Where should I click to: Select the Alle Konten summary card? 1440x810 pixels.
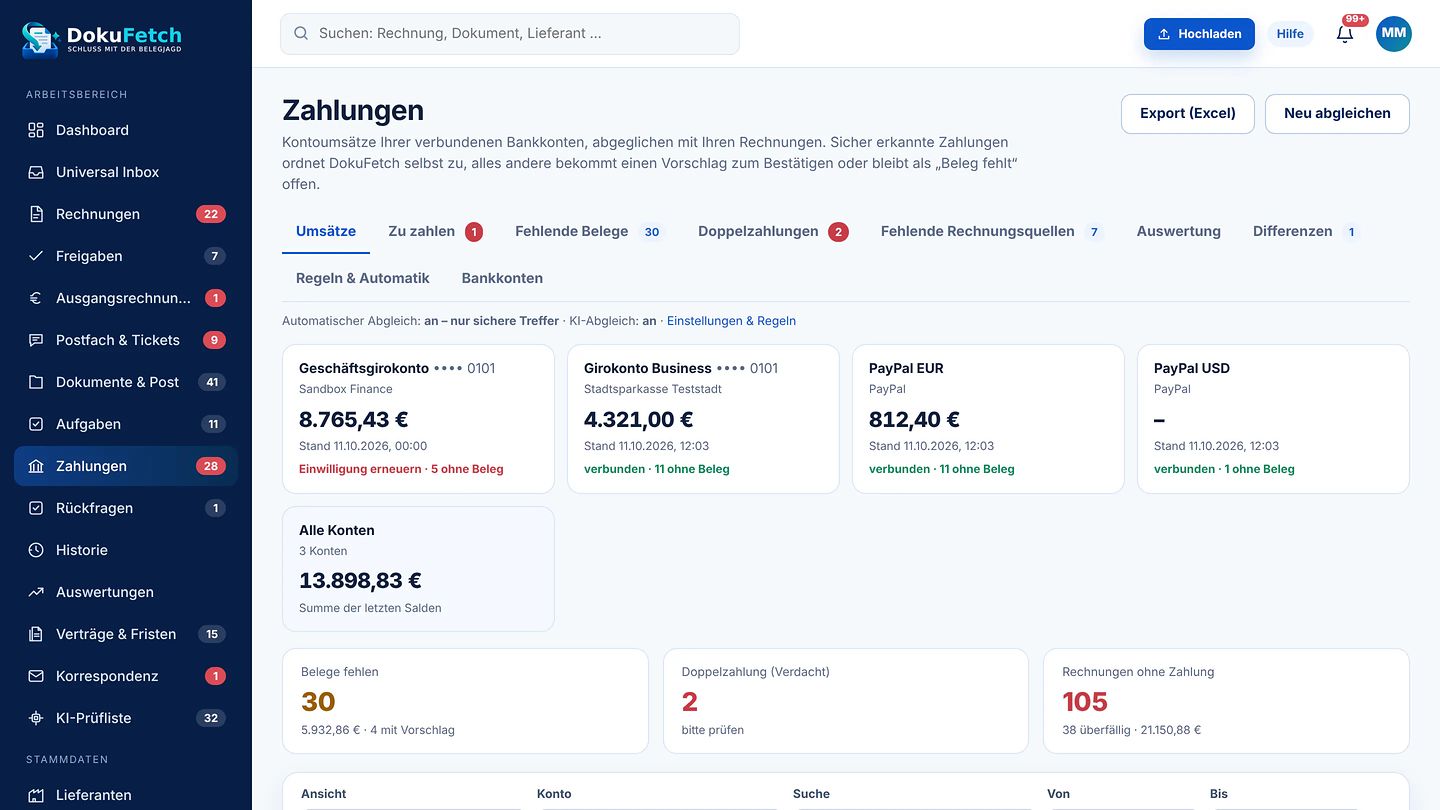tap(418, 569)
